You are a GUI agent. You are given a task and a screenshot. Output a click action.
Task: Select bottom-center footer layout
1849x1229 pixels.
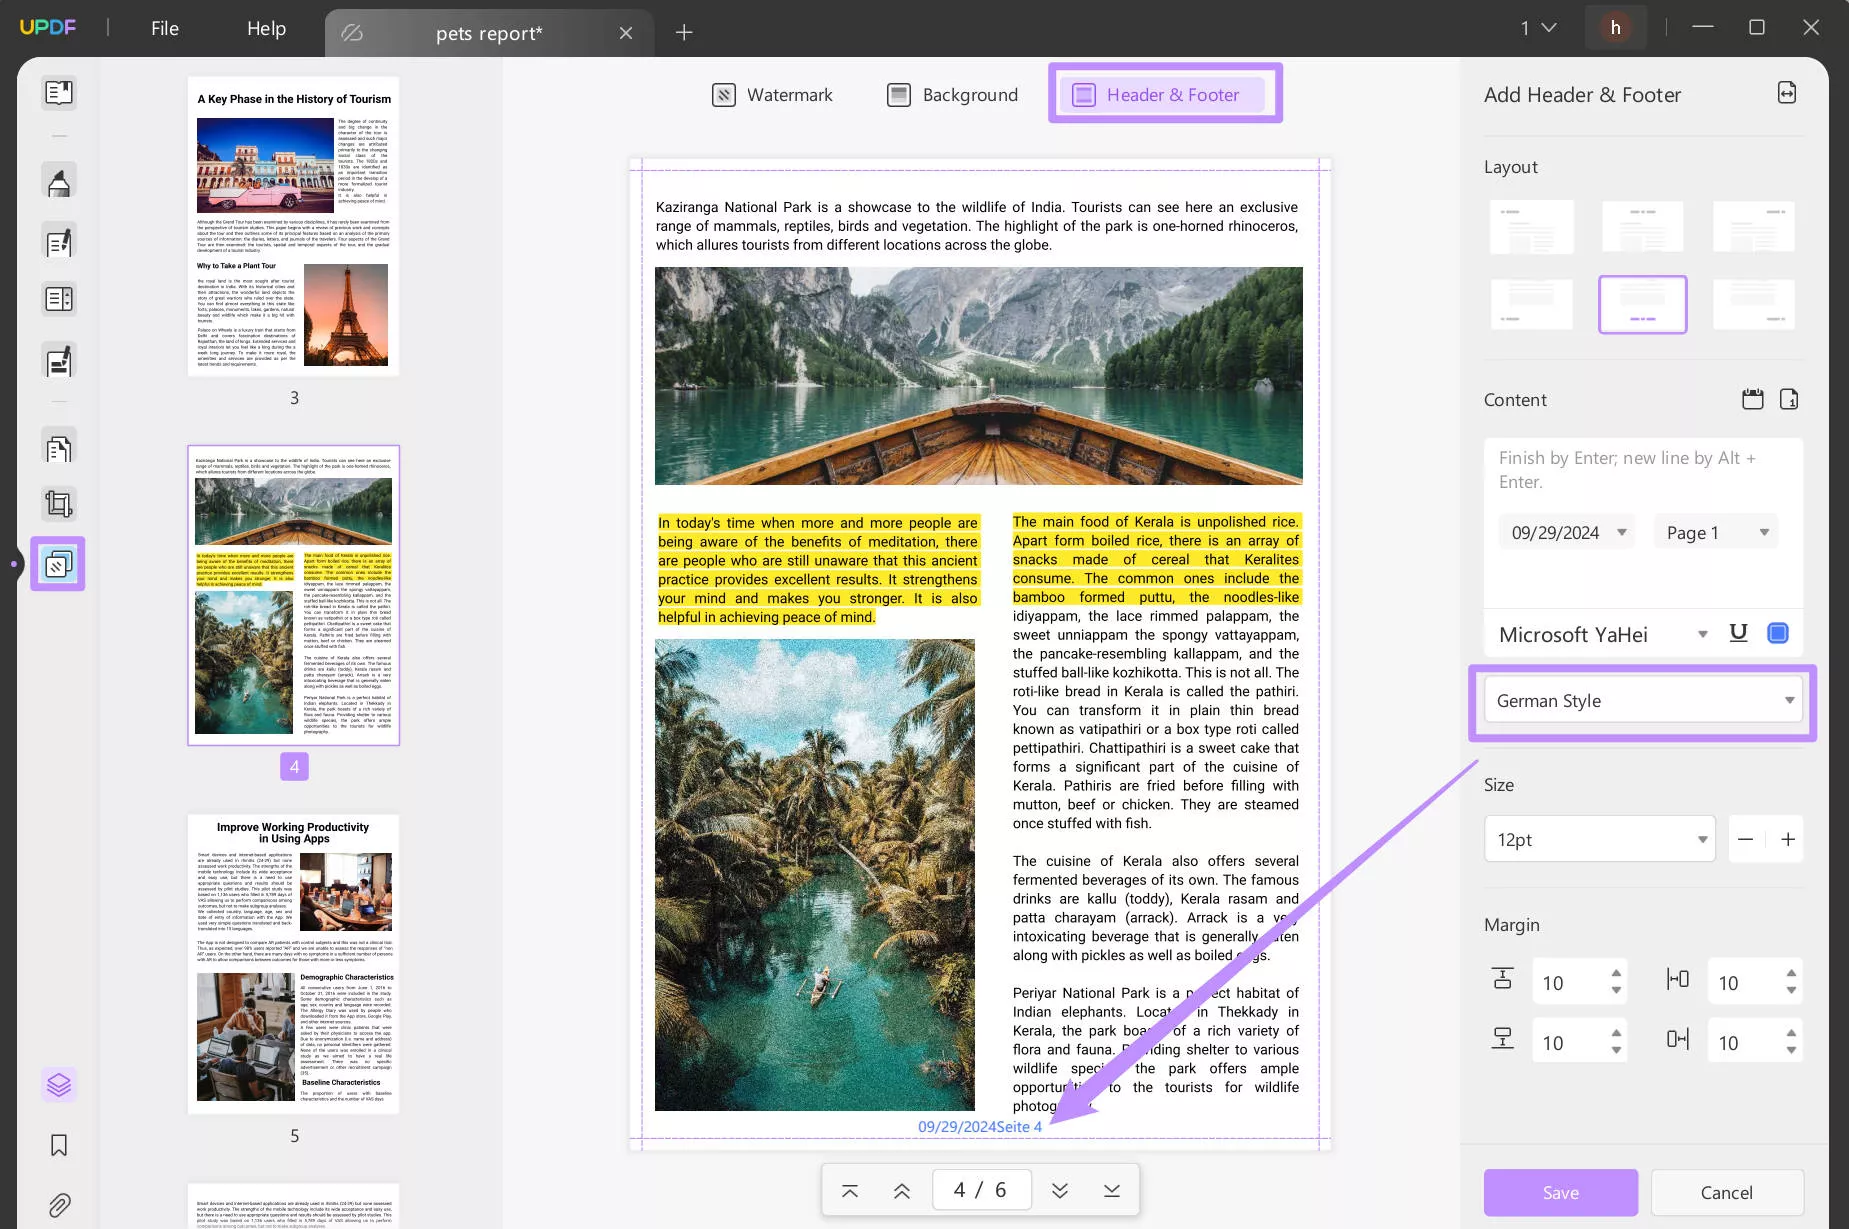(1642, 304)
